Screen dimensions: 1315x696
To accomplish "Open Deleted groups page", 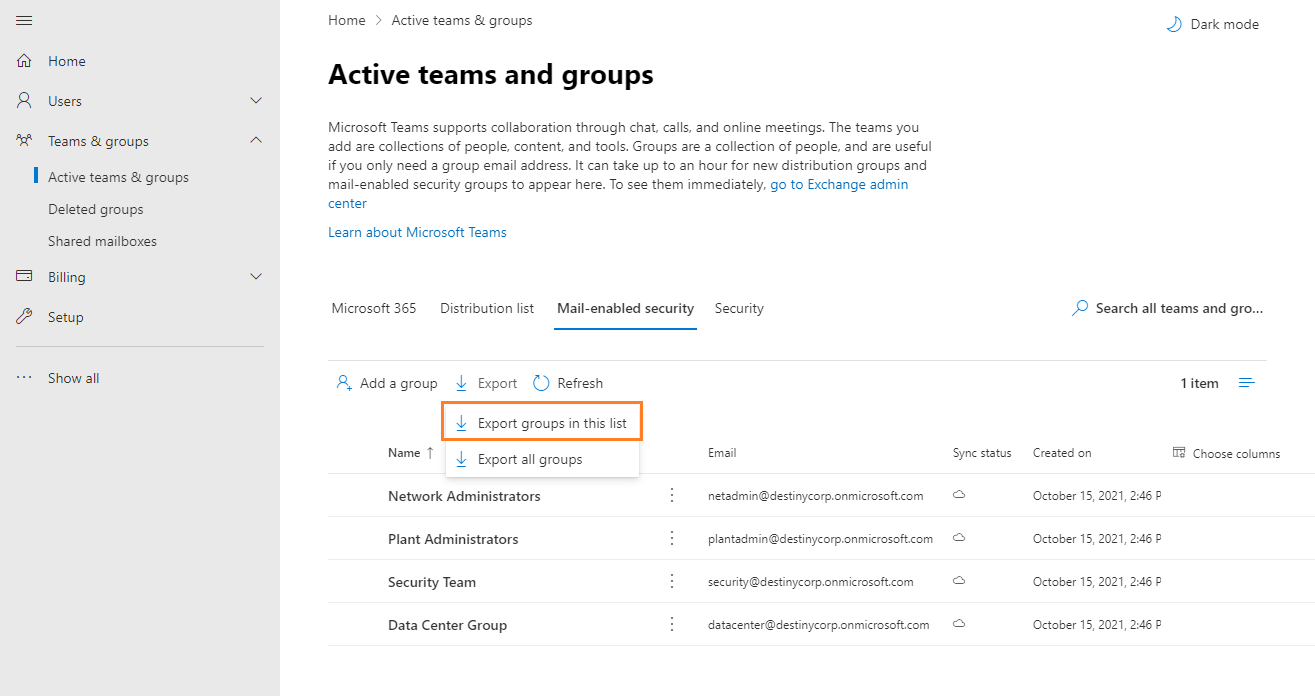I will click(96, 209).
